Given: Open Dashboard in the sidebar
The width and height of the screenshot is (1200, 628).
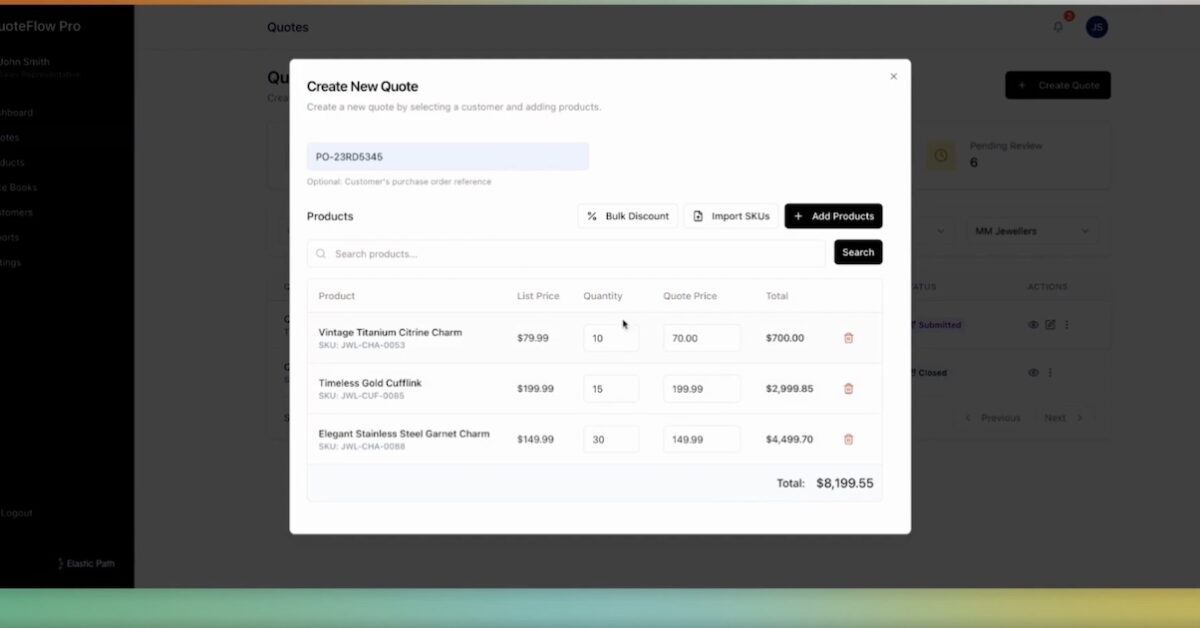Looking at the screenshot, I should point(16,113).
